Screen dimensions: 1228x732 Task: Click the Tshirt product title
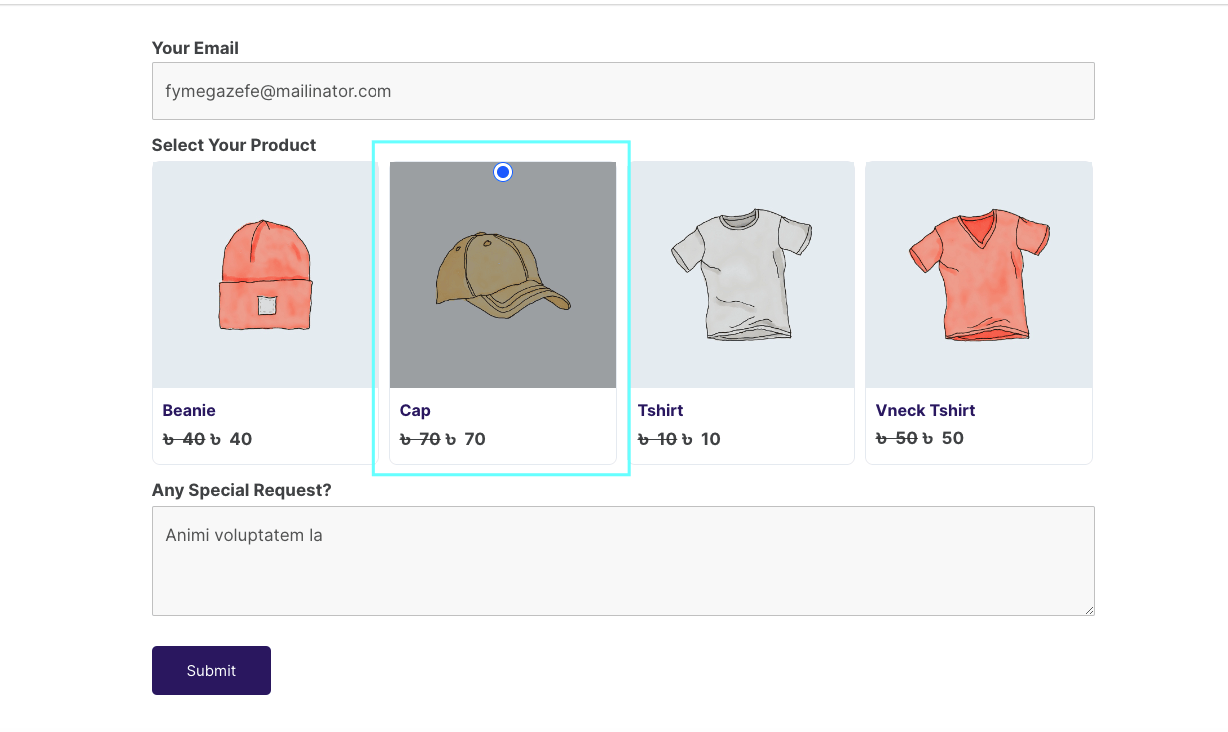[x=660, y=410]
